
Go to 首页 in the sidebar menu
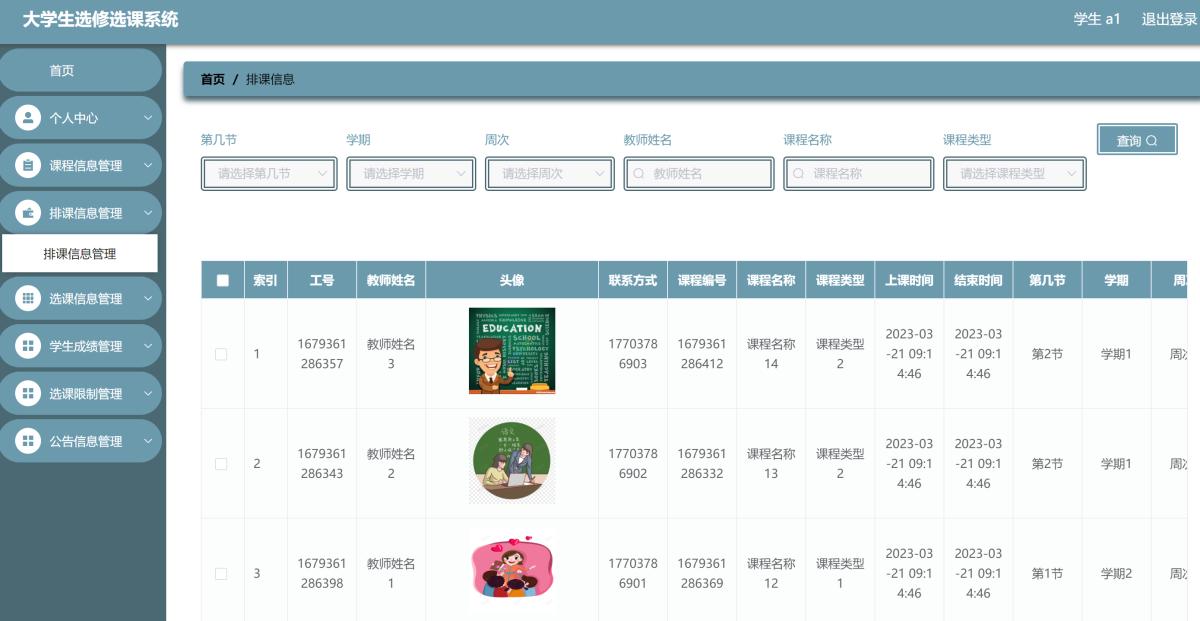62,71
